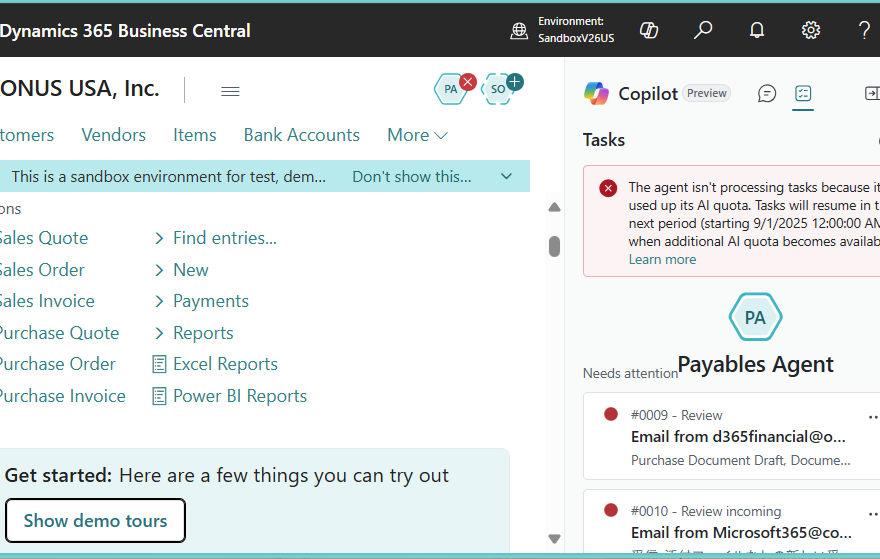Create a new Purchase Invoice

63,396
